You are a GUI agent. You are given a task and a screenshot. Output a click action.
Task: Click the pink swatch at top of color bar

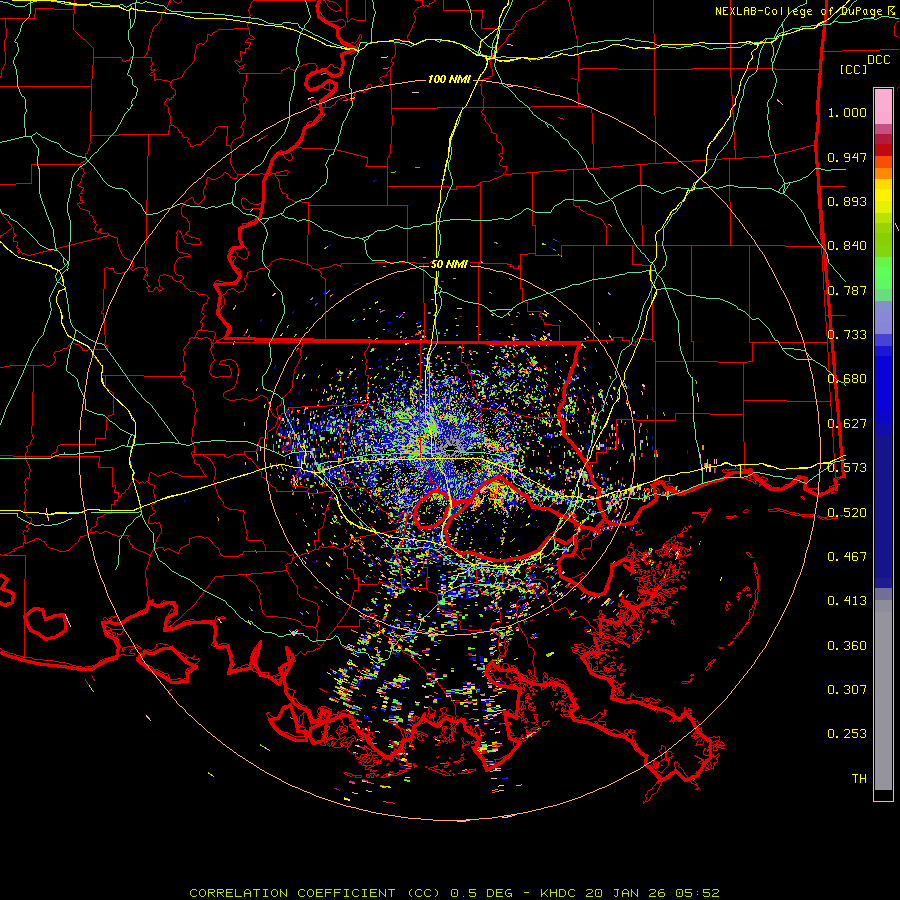(883, 107)
